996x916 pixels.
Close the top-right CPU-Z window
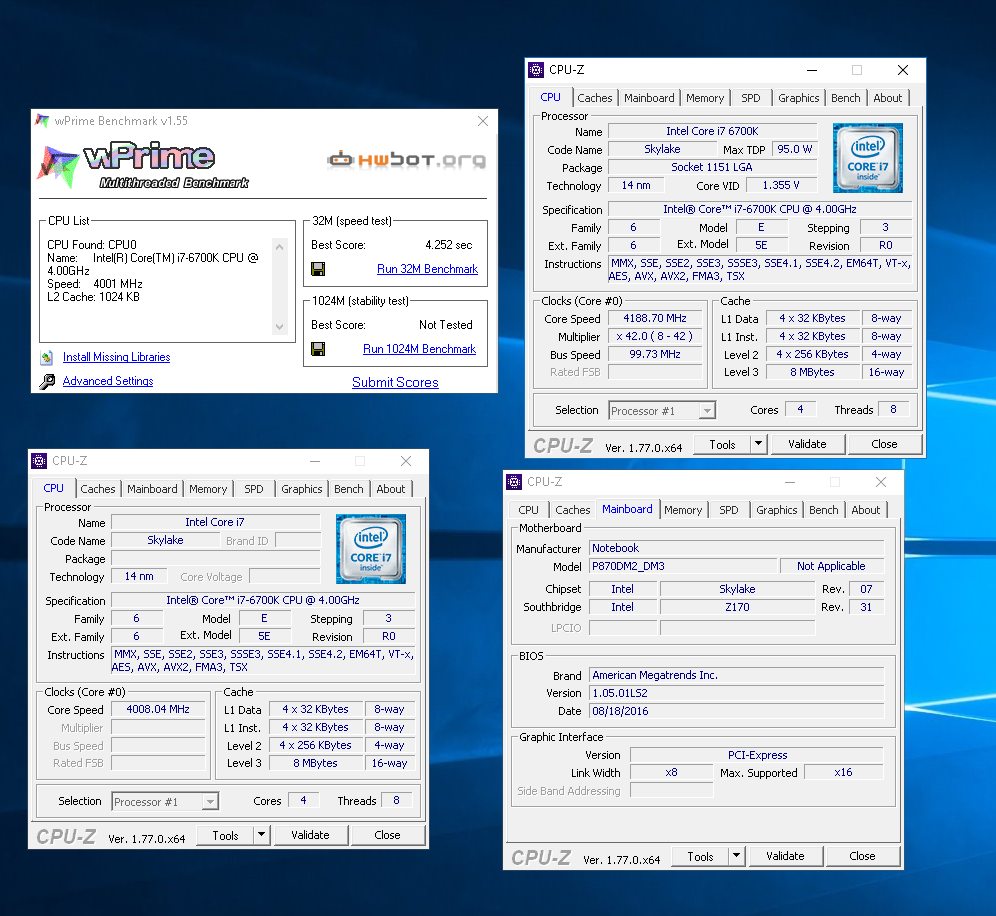[903, 70]
